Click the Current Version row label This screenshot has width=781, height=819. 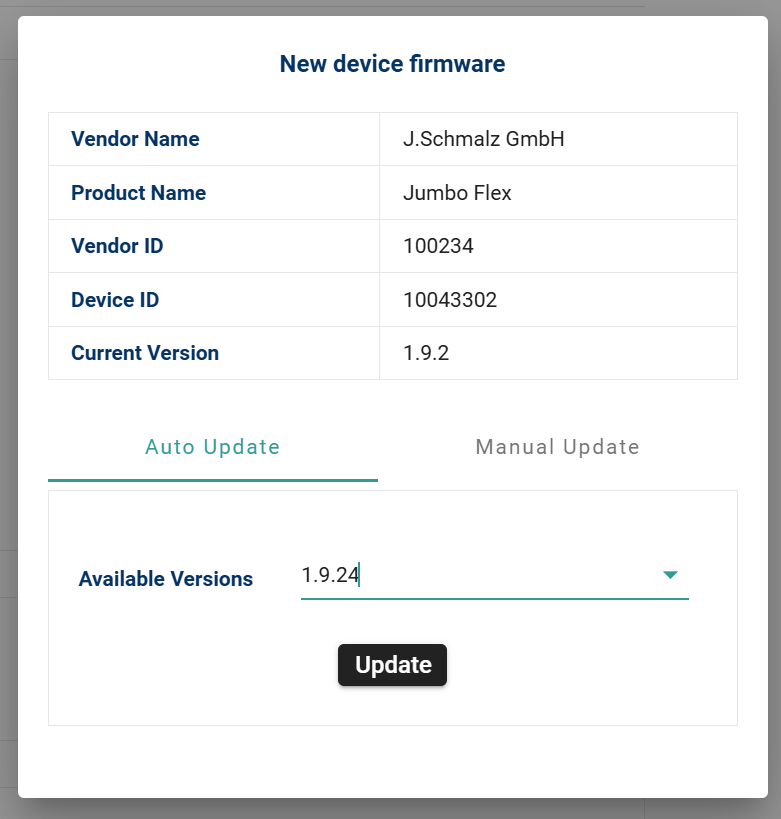[x=145, y=353]
